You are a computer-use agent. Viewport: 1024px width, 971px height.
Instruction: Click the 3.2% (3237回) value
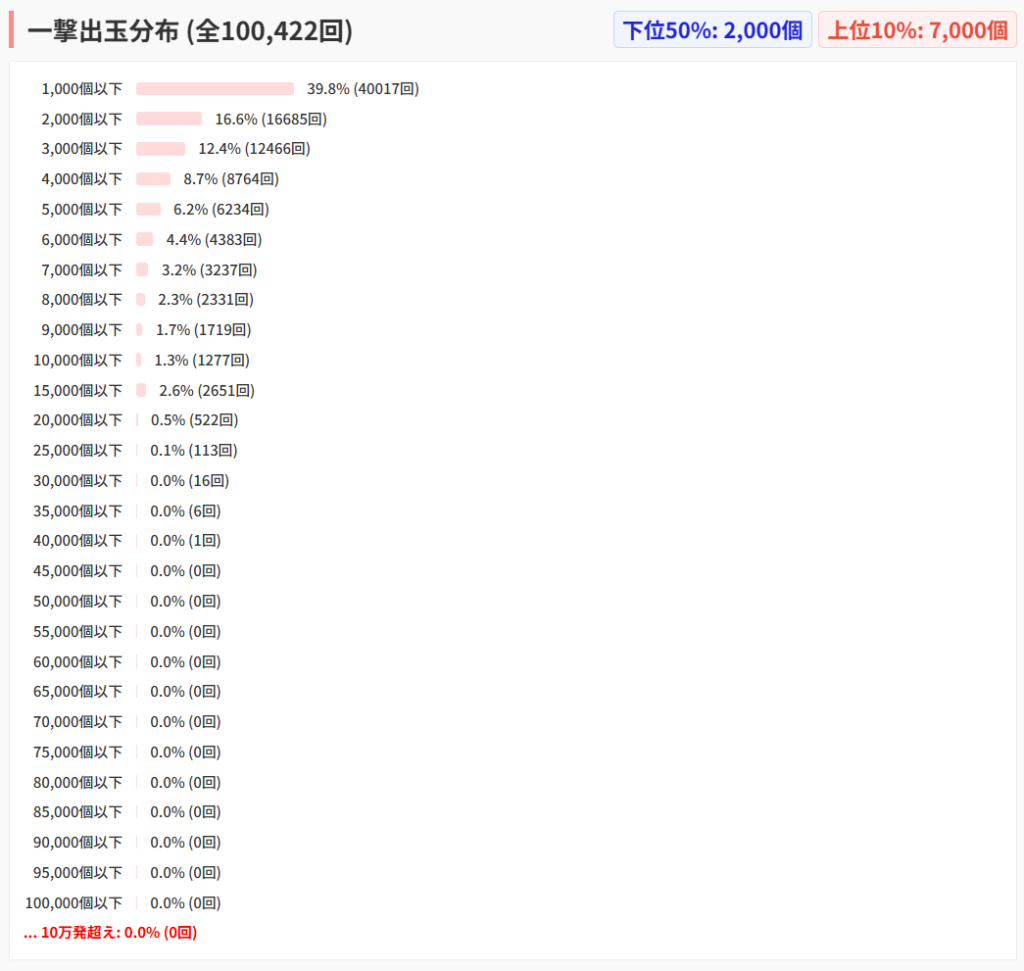point(209,270)
